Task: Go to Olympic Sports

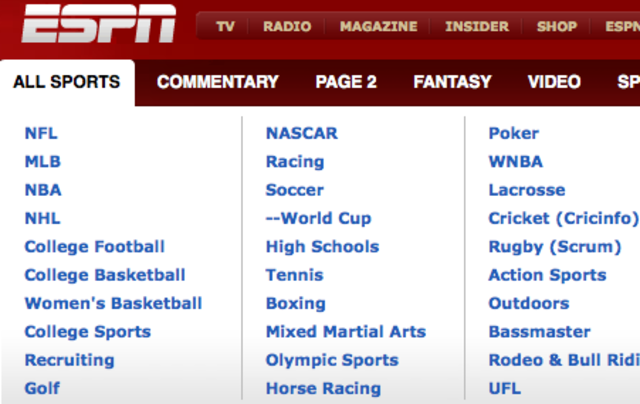Action: click(x=332, y=361)
